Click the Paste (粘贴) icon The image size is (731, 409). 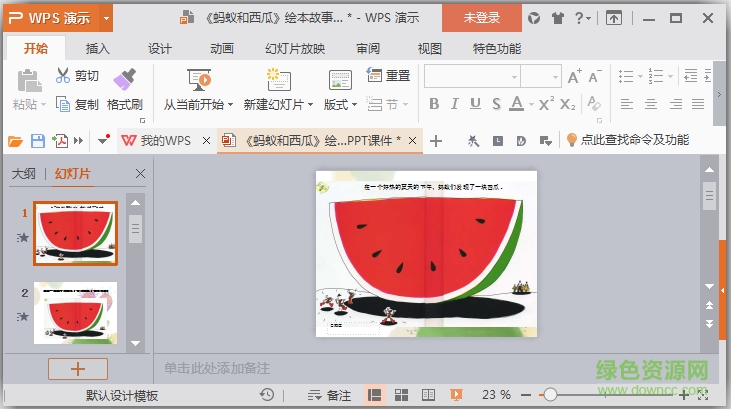(x=29, y=80)
